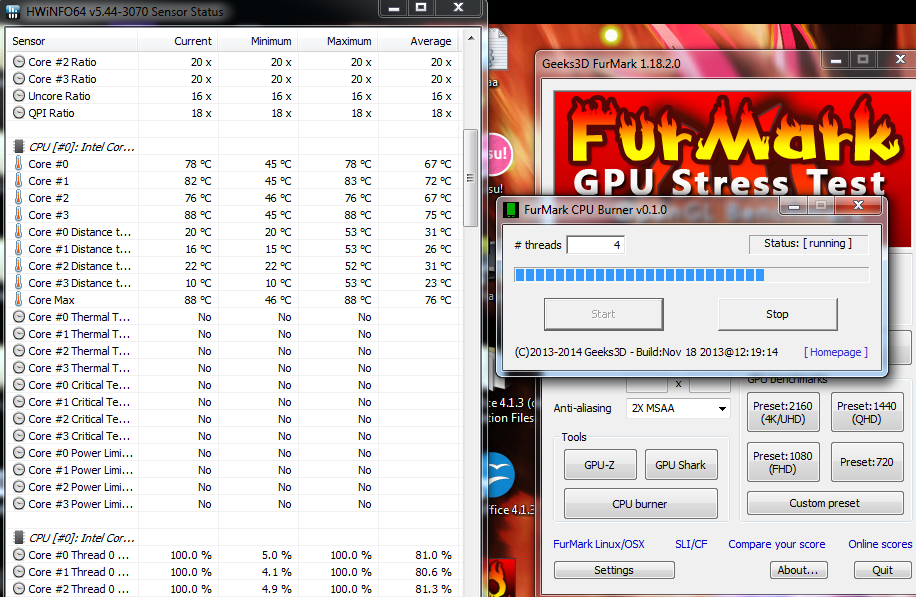Click the status icon for Core #1 Critical Temperature
This screenshot has height=597, width=916.
(x=19, y=401)
